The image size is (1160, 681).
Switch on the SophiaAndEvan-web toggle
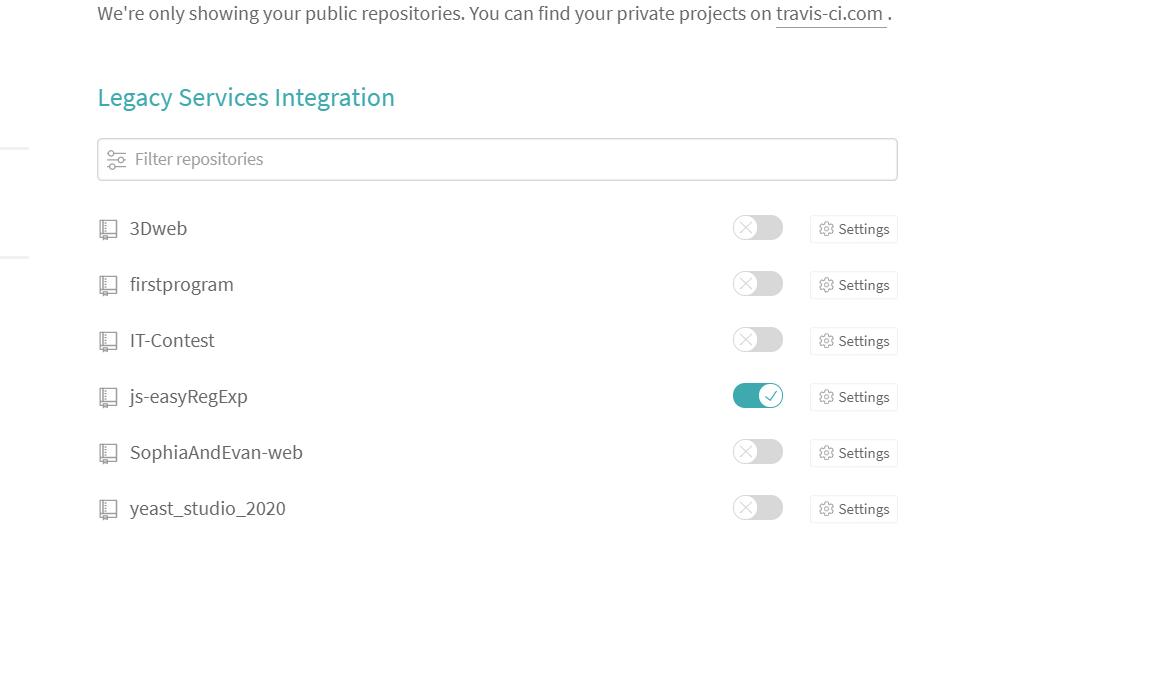757,452
